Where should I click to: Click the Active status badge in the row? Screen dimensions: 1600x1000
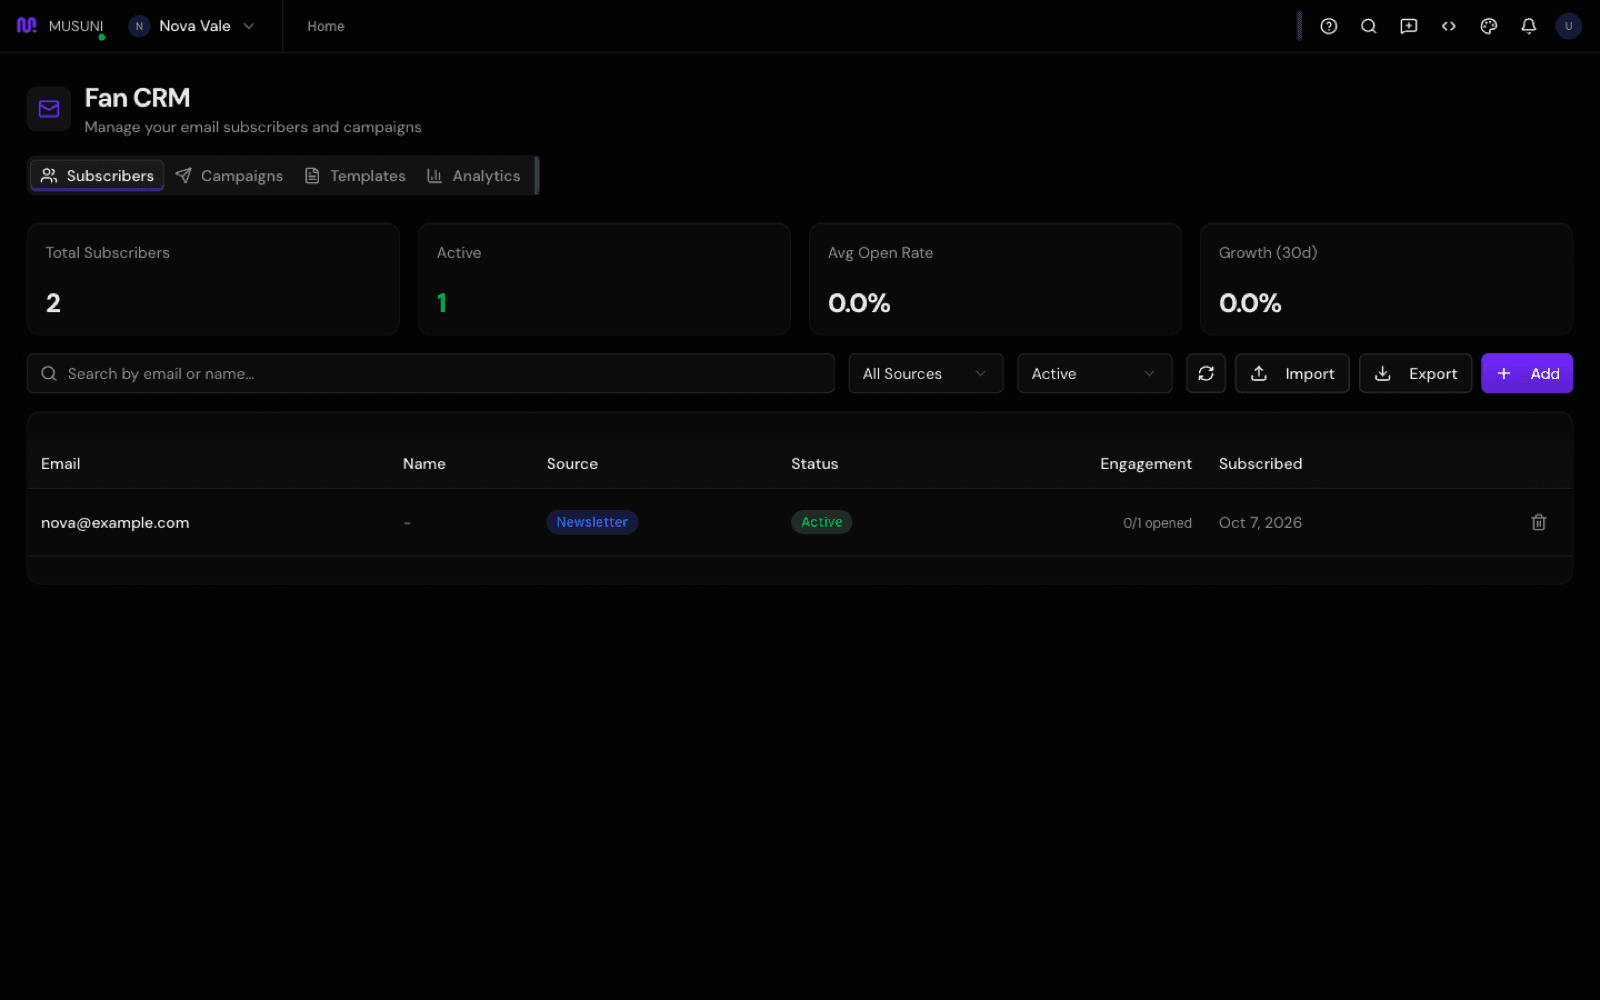pos(821,522)
